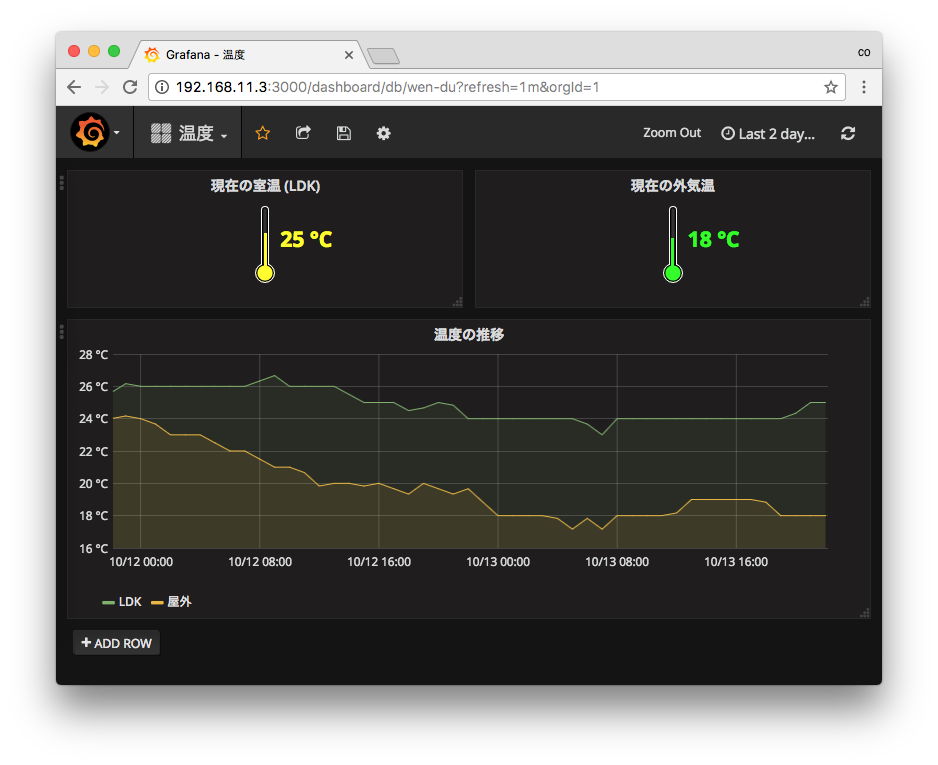Open dashboard settings gear icon
The image size is (938, 765).
coord(383,133)
